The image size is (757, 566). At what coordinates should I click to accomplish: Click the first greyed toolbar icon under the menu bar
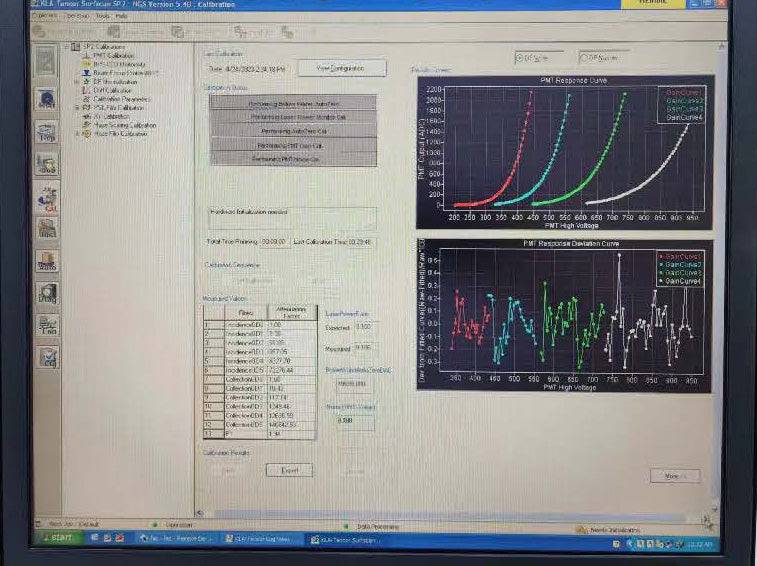click(40, 32)
